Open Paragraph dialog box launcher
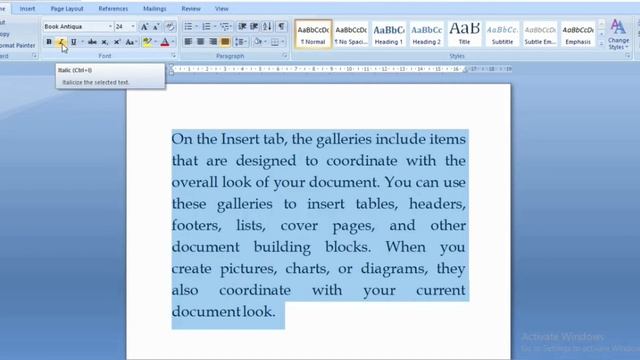 coord(284,56)
